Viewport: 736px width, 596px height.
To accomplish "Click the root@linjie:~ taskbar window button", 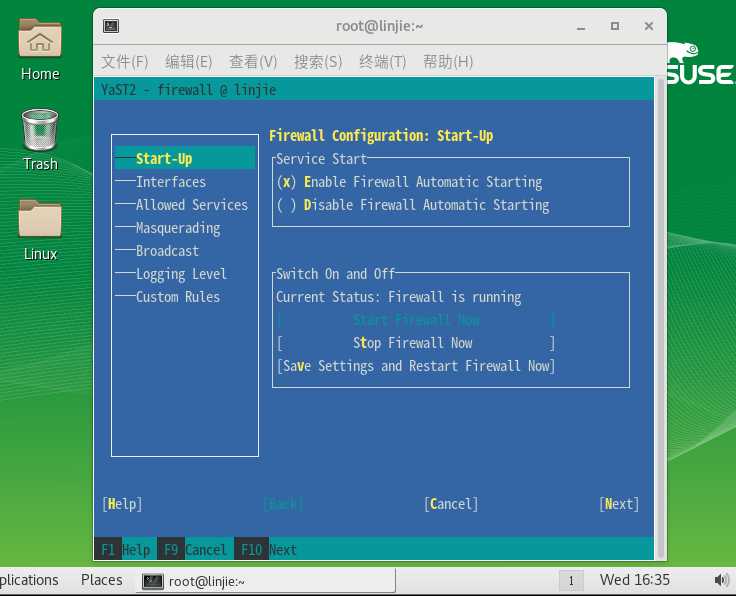I will click(x=266, y=581).
